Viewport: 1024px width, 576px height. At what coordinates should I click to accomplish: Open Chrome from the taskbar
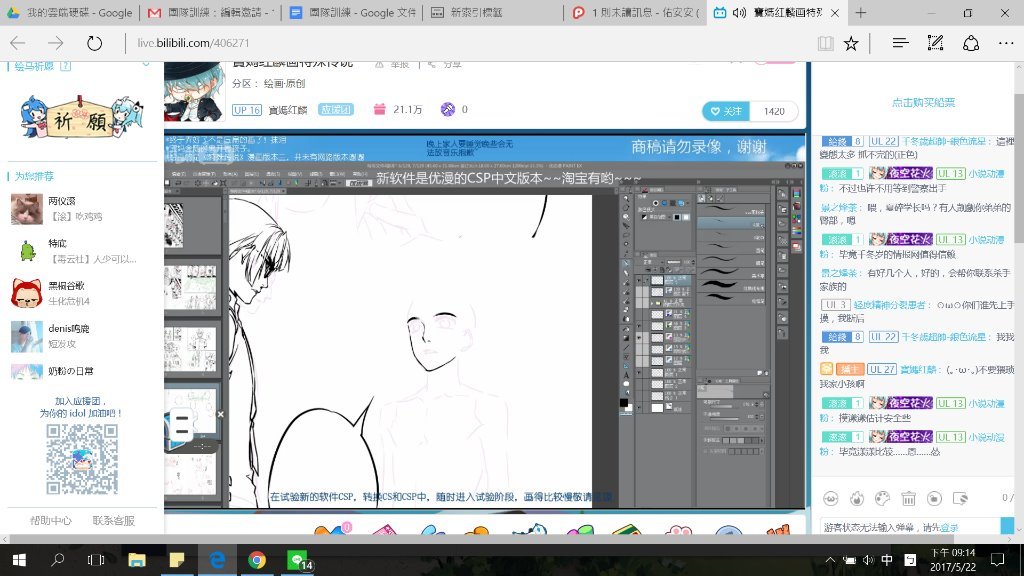pos(257,560)
